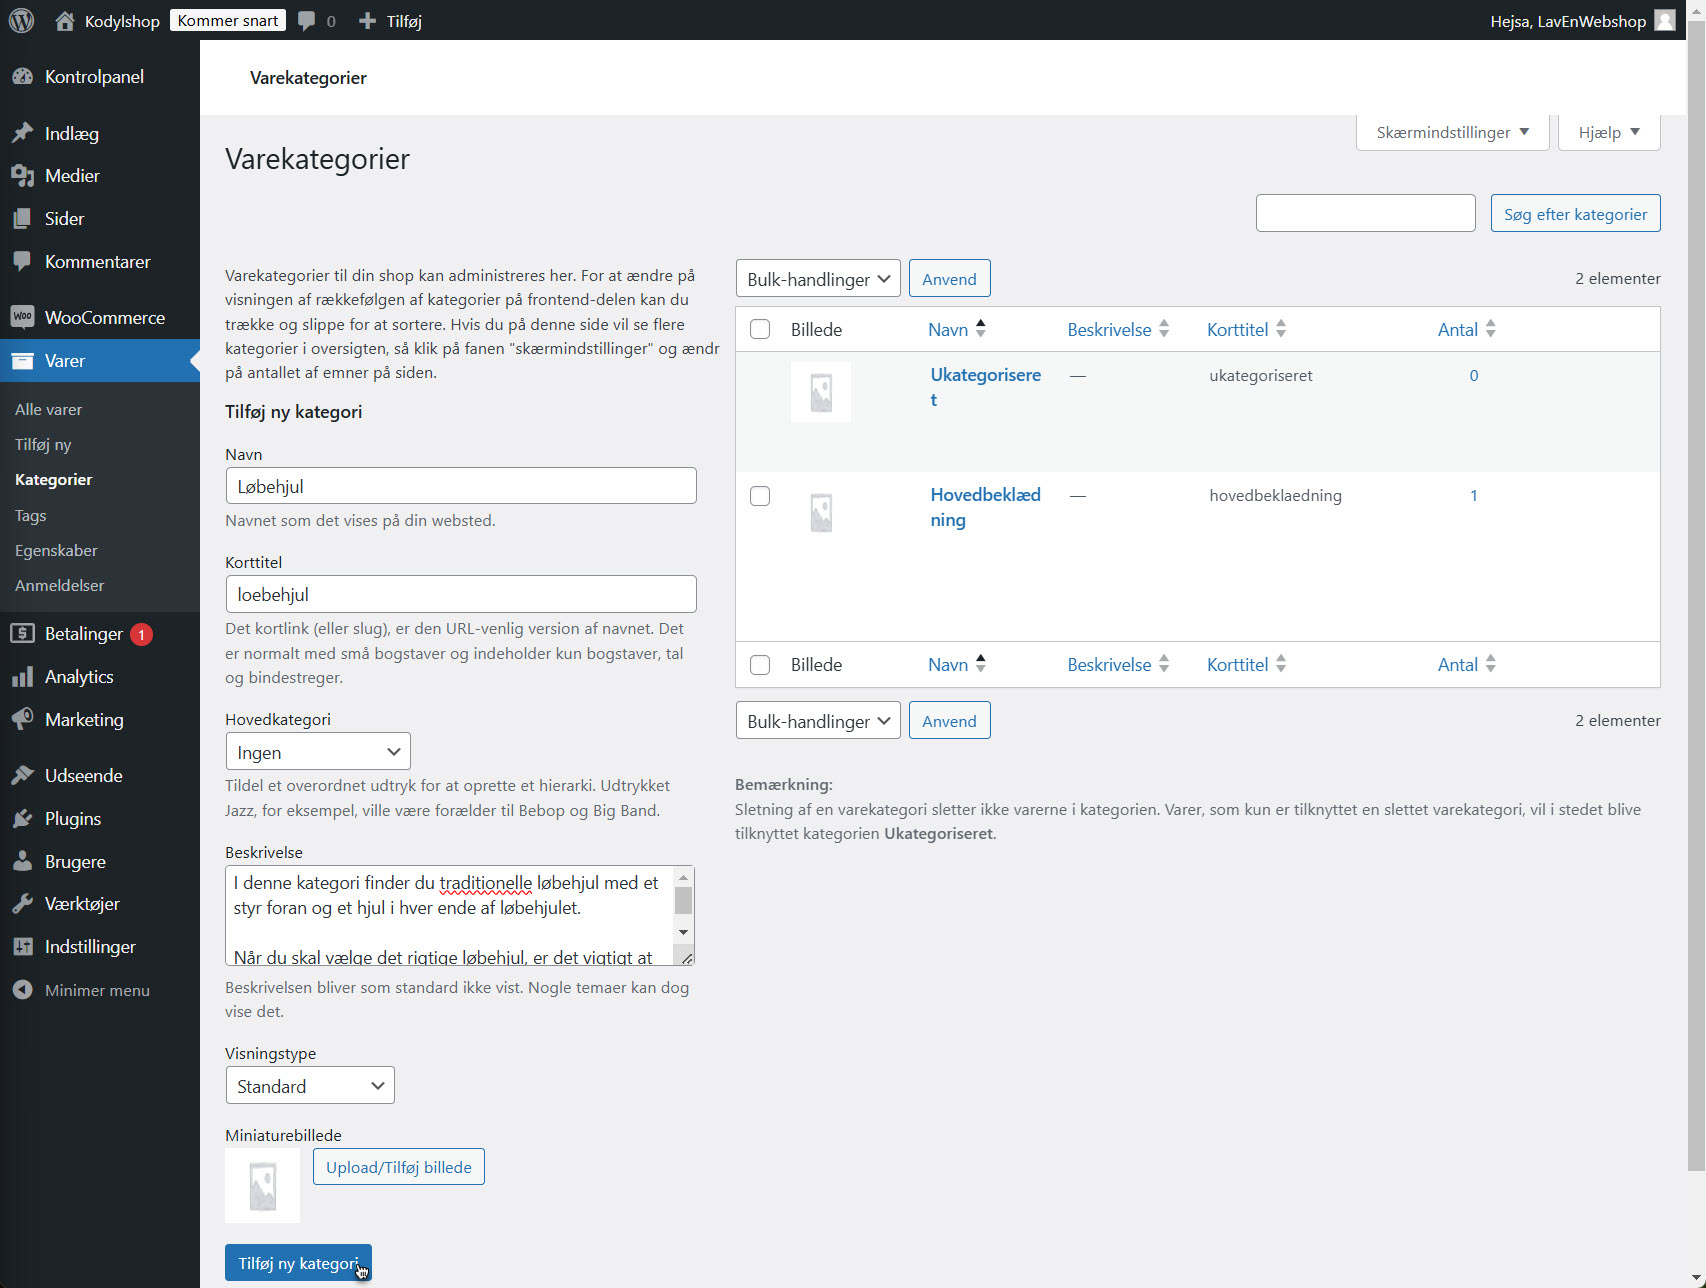Expand the Visningstype dropdown
Screen dimensions: 1706x1288
point(310,1086)
